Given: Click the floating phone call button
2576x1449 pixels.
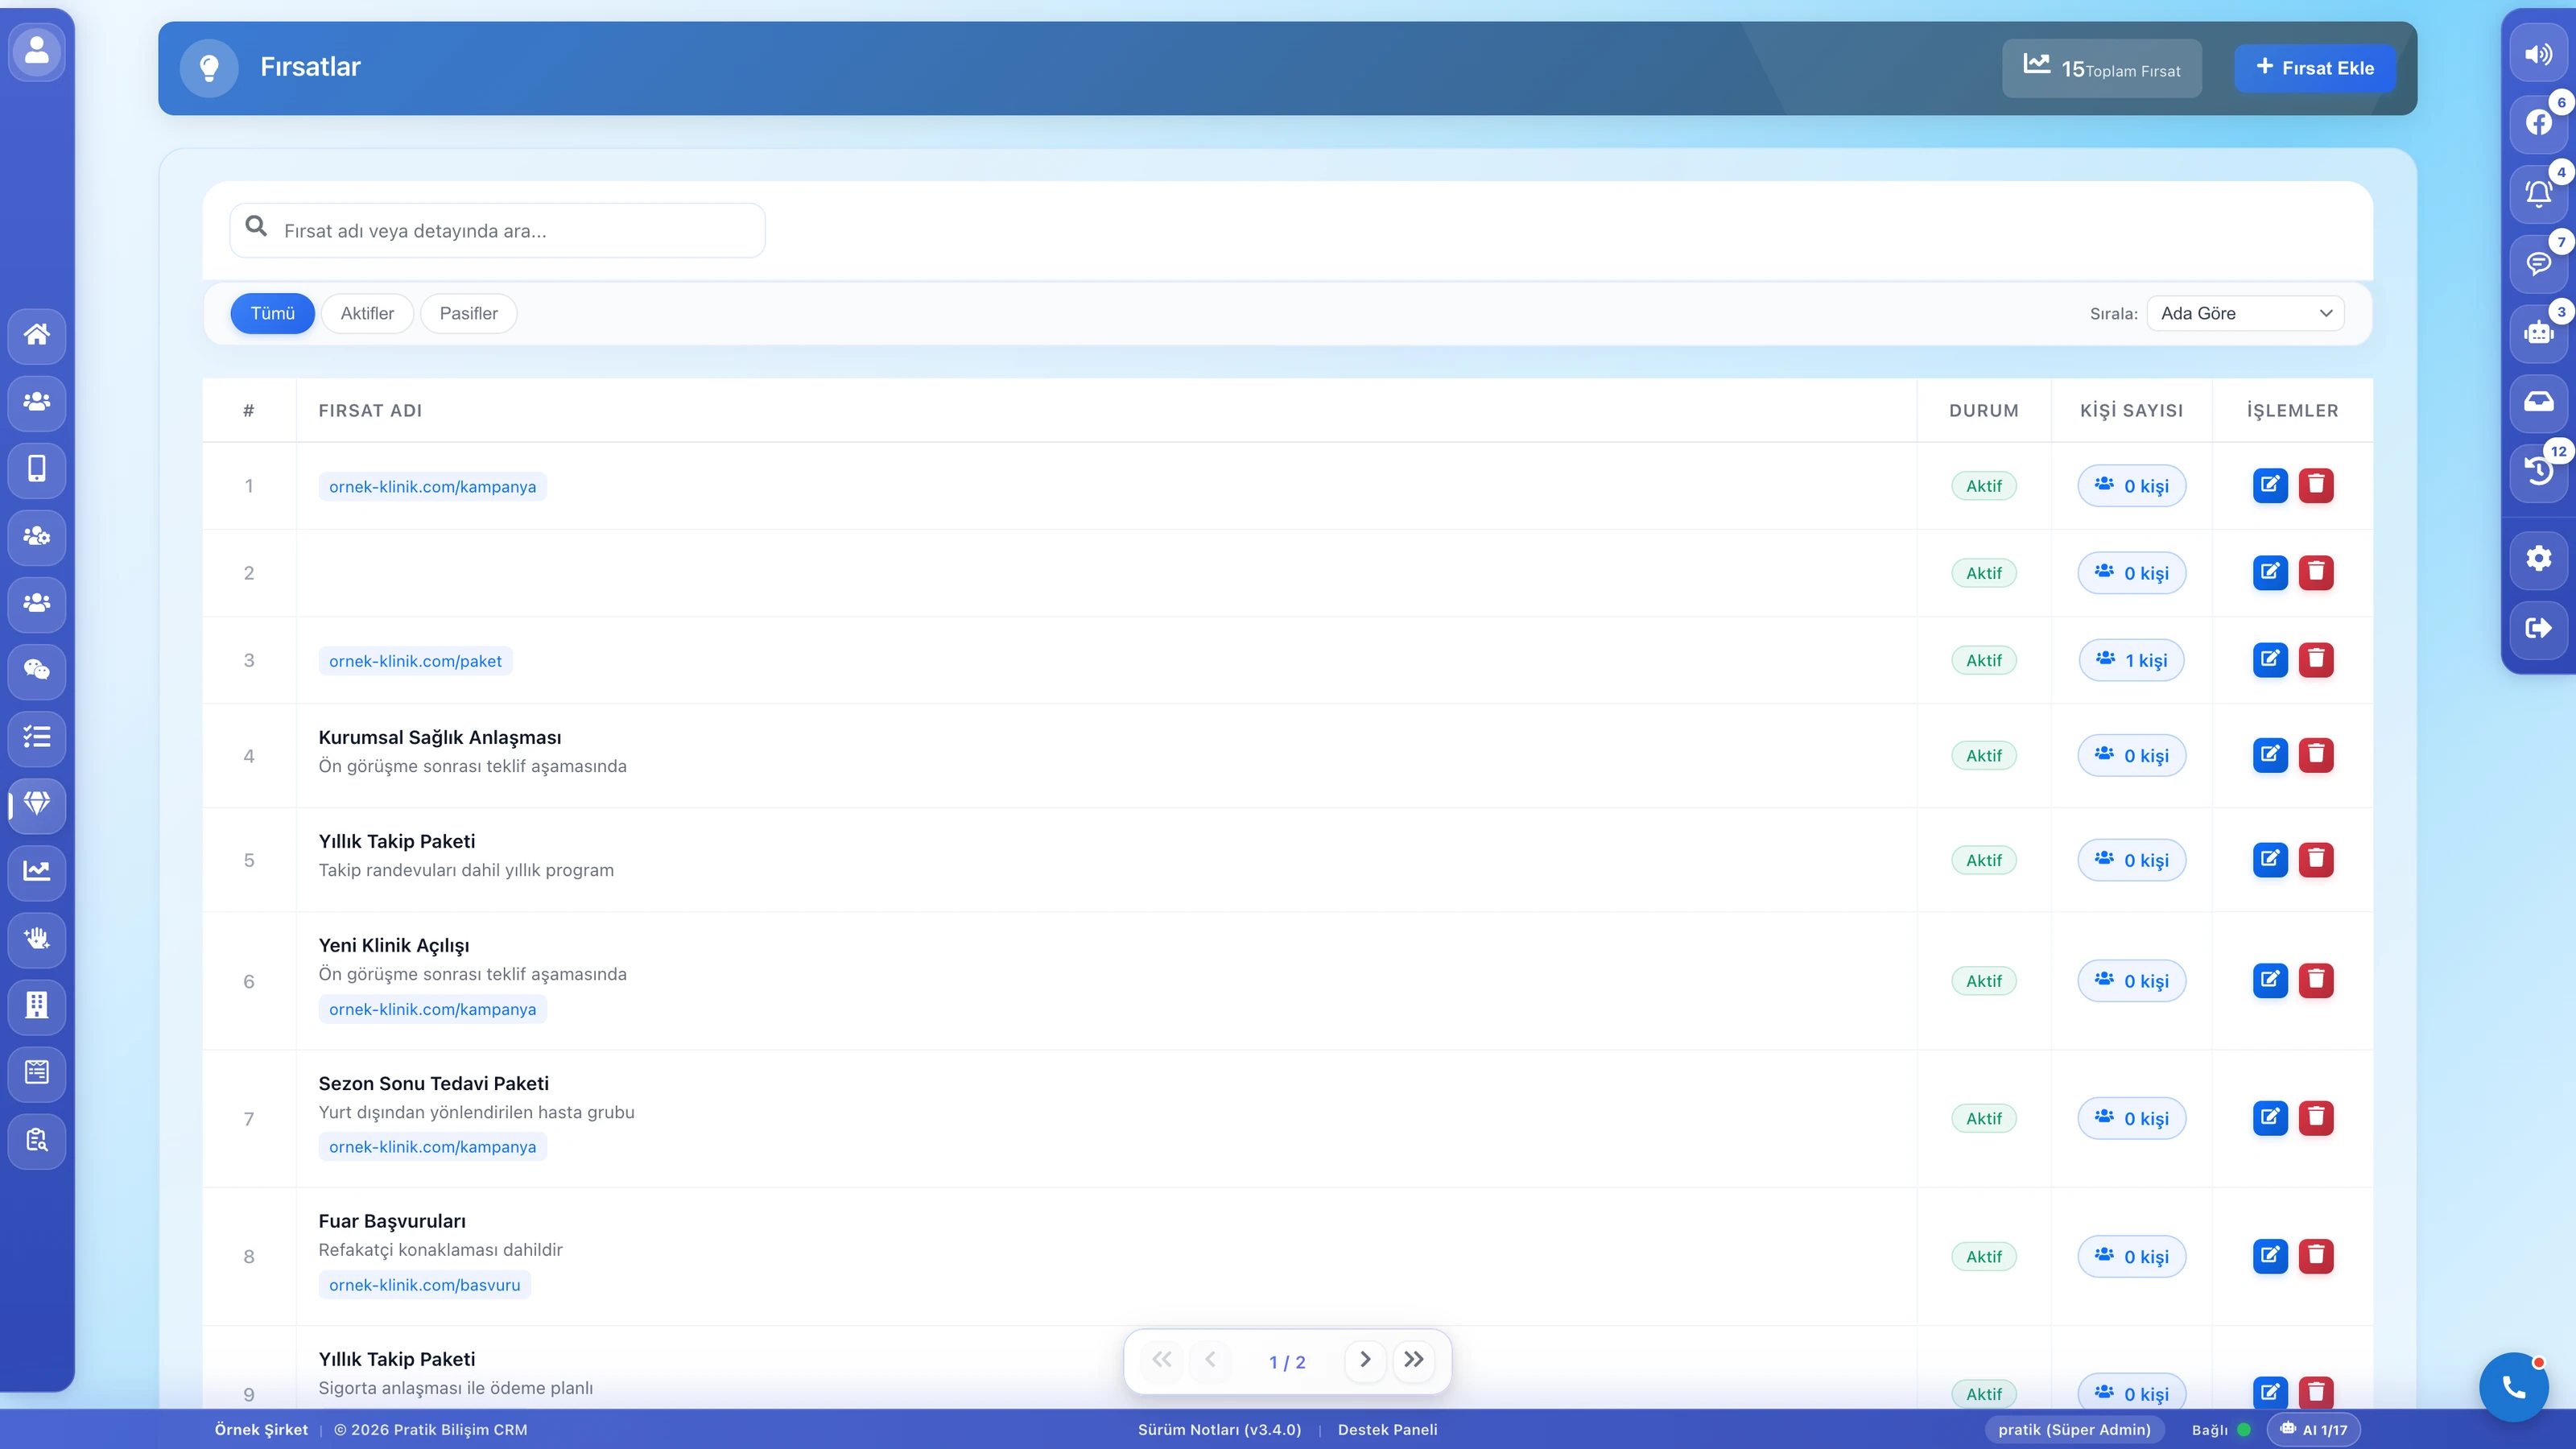Looking at the screenshot, I should (x=2513, y=1387).
